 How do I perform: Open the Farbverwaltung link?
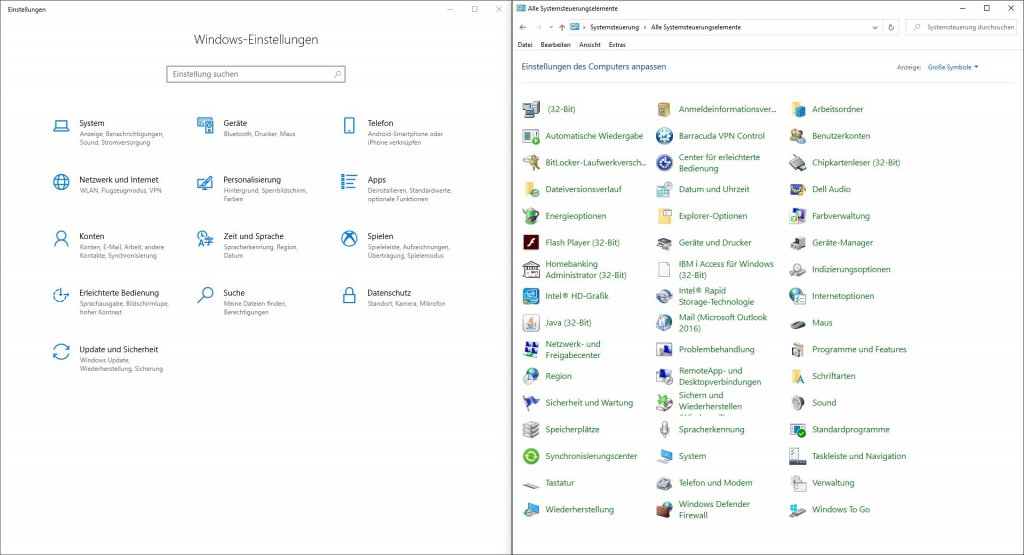[x=840, y=215]
